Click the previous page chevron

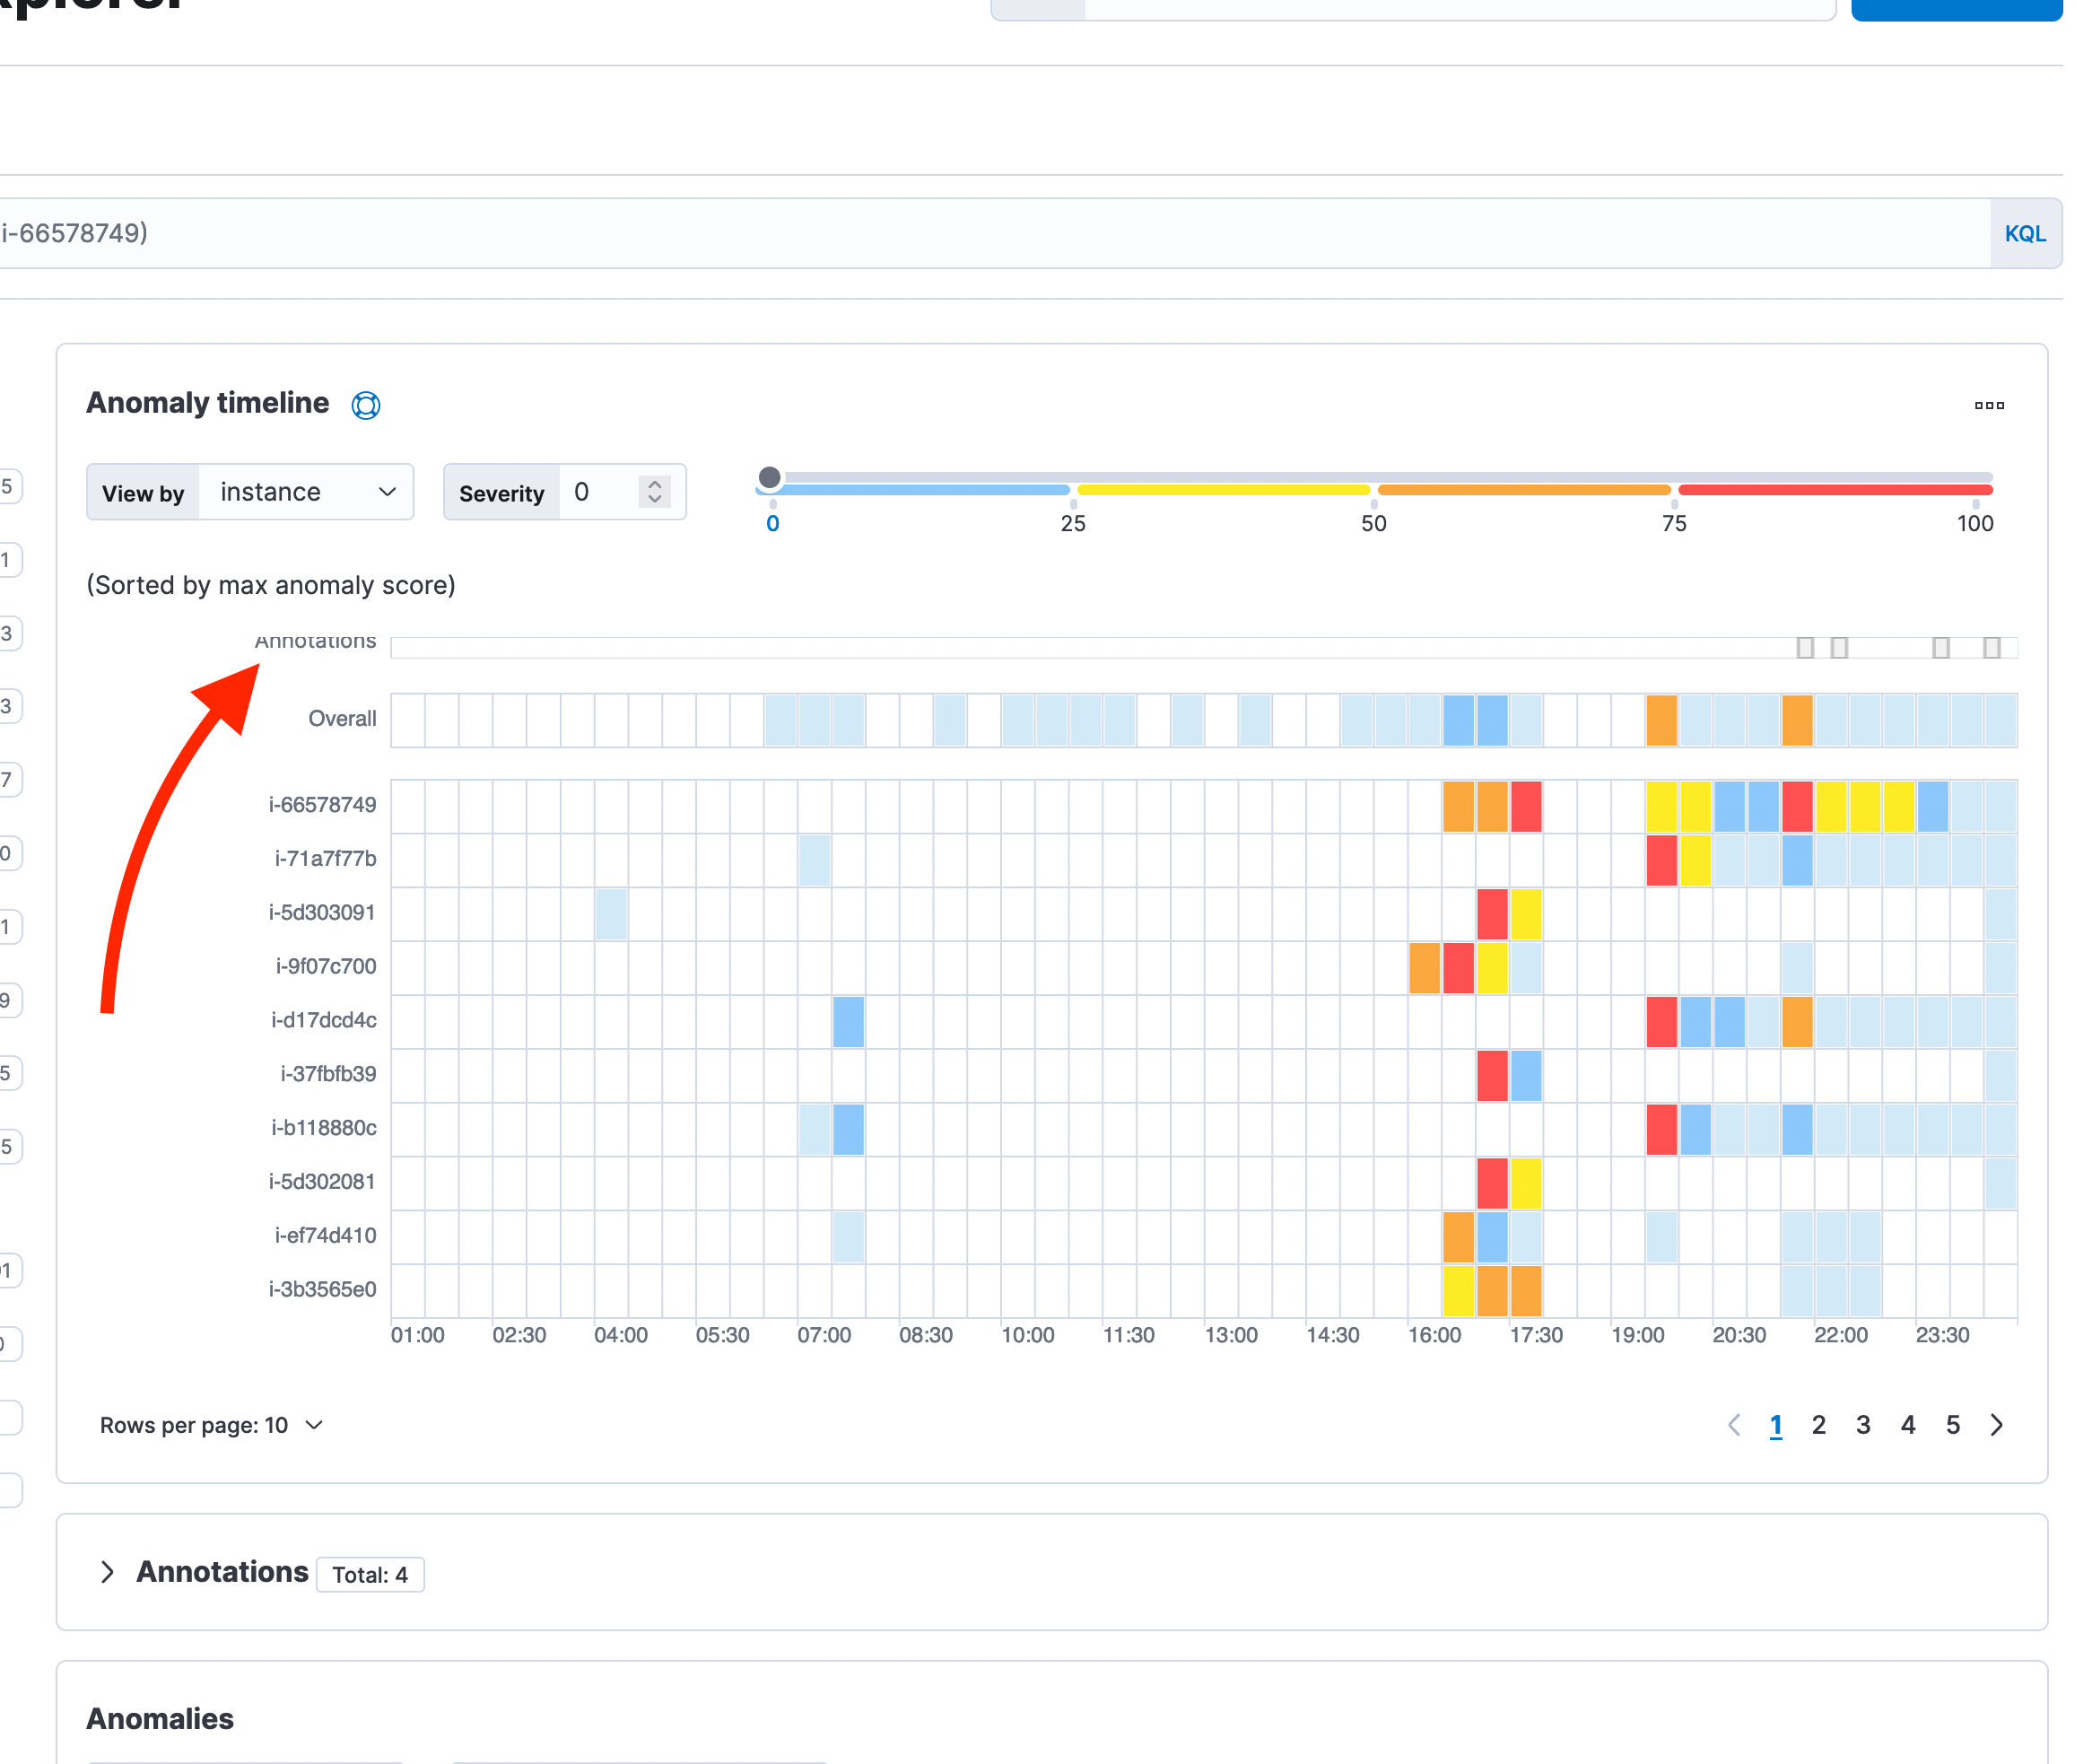(1733, 1425)
